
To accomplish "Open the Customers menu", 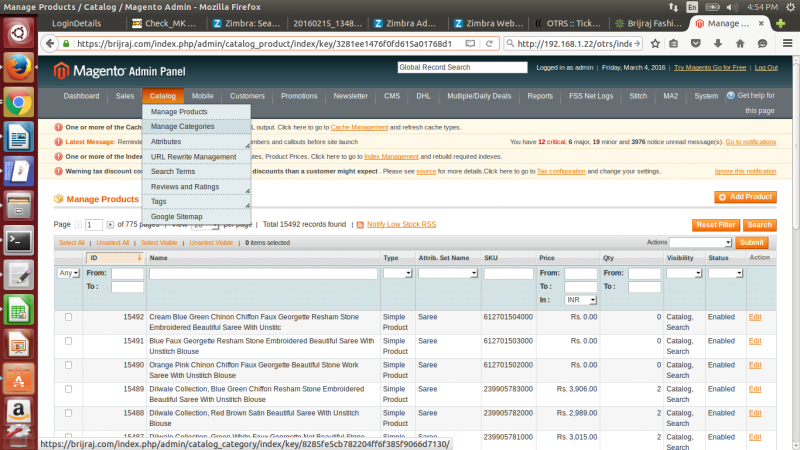I will pyautogui.click(x=247, y=96).
